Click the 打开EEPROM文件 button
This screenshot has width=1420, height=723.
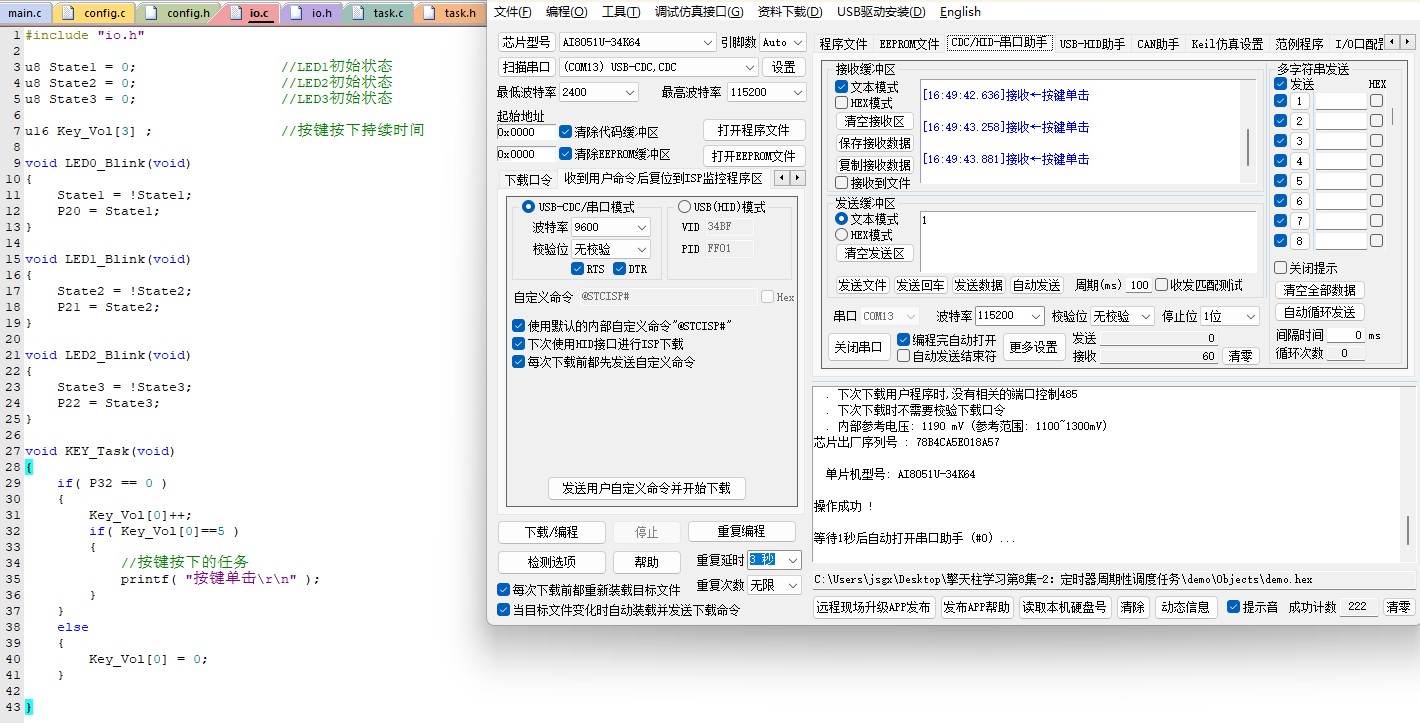point(754,156)
